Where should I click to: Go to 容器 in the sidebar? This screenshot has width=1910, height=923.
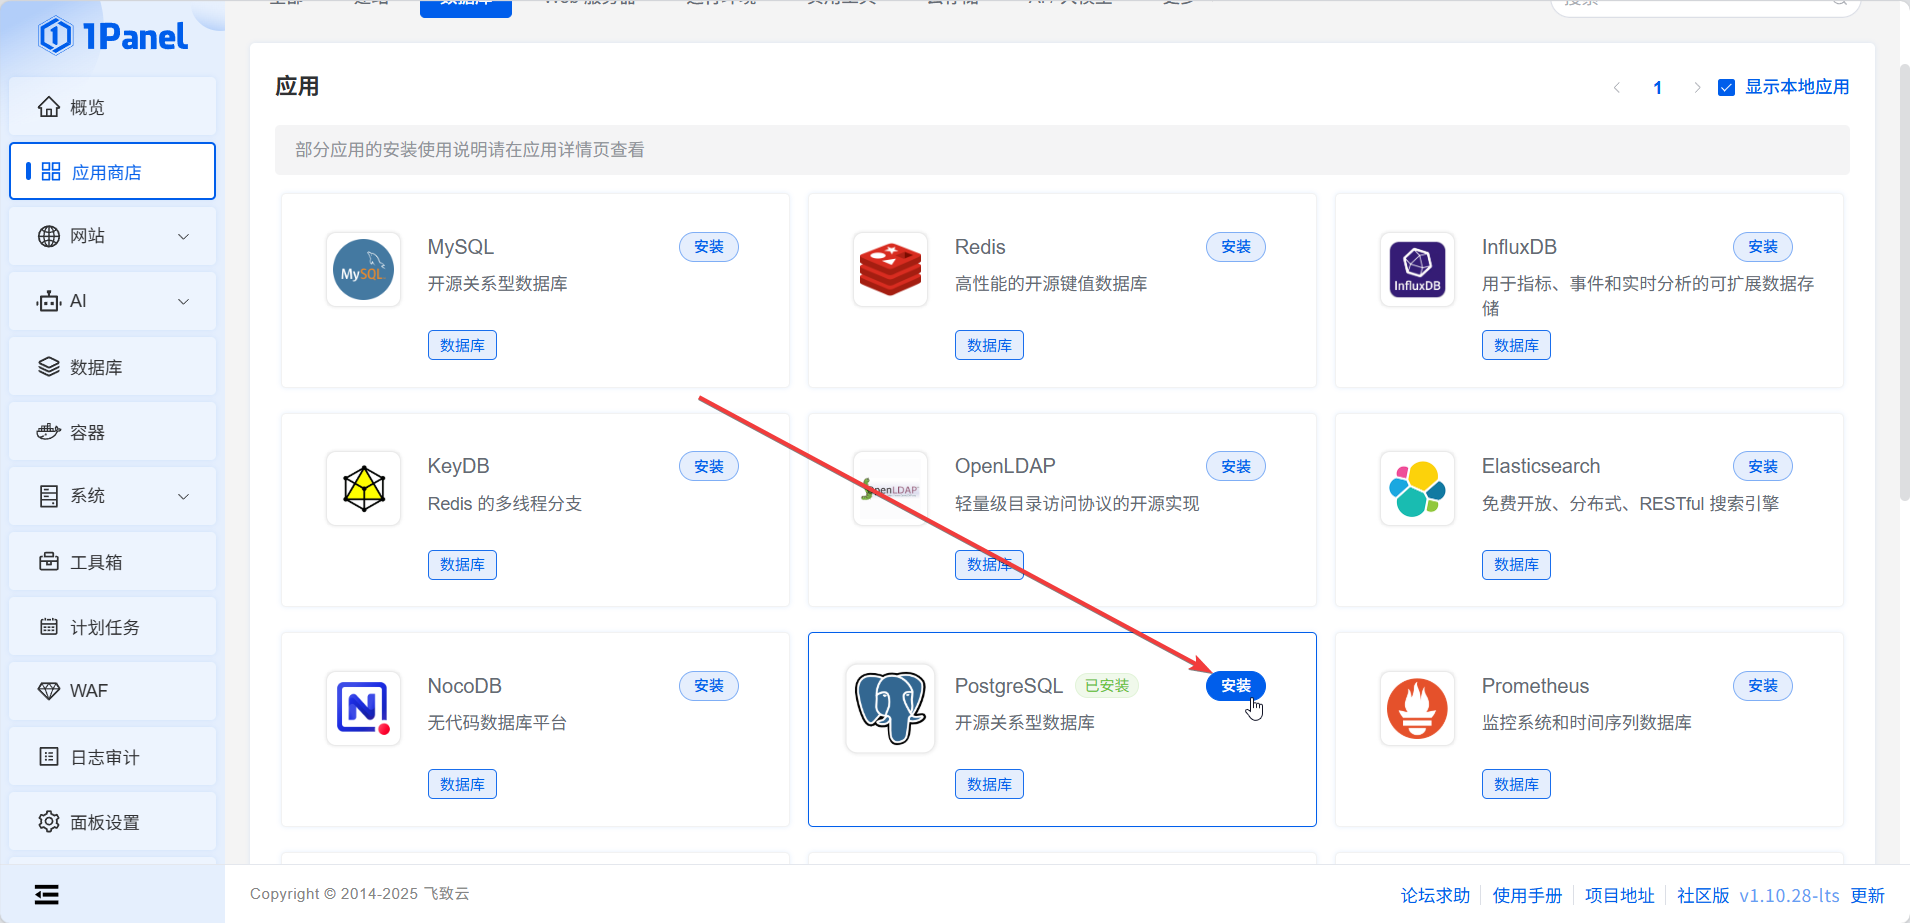[x=112, y=432]
